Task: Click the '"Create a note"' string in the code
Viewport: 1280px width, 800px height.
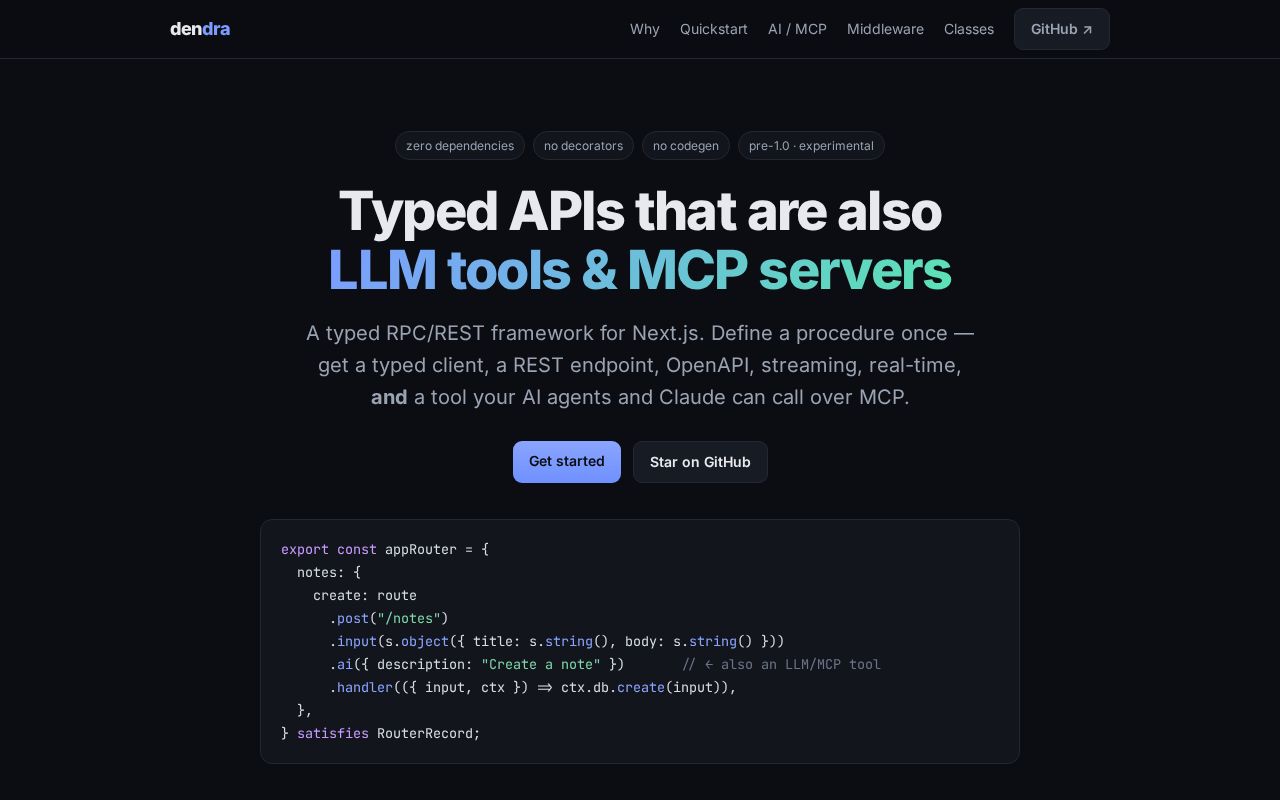Action: coord(541,665)
